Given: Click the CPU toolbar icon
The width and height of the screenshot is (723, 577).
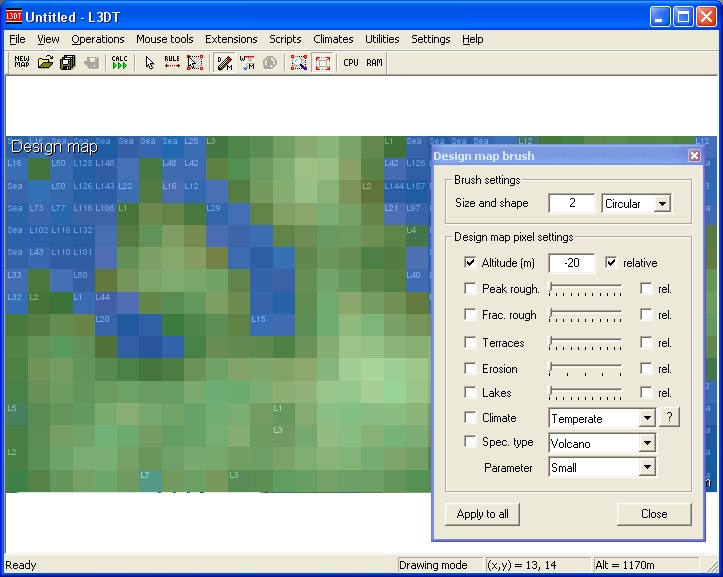Looking at the screenshot, I should (x=351, y=63).
